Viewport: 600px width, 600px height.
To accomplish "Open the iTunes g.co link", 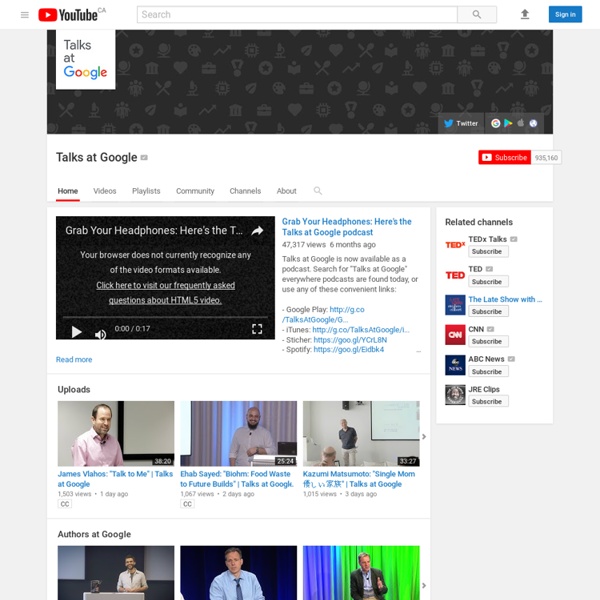I will (x=360, y=329).
